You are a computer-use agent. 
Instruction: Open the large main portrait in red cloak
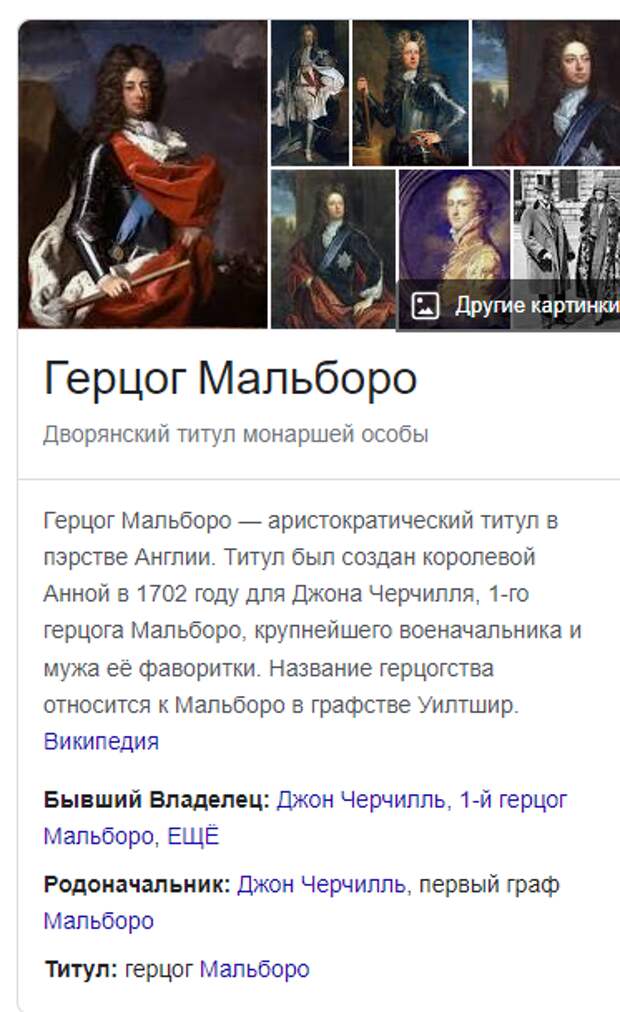click(143, 174)
